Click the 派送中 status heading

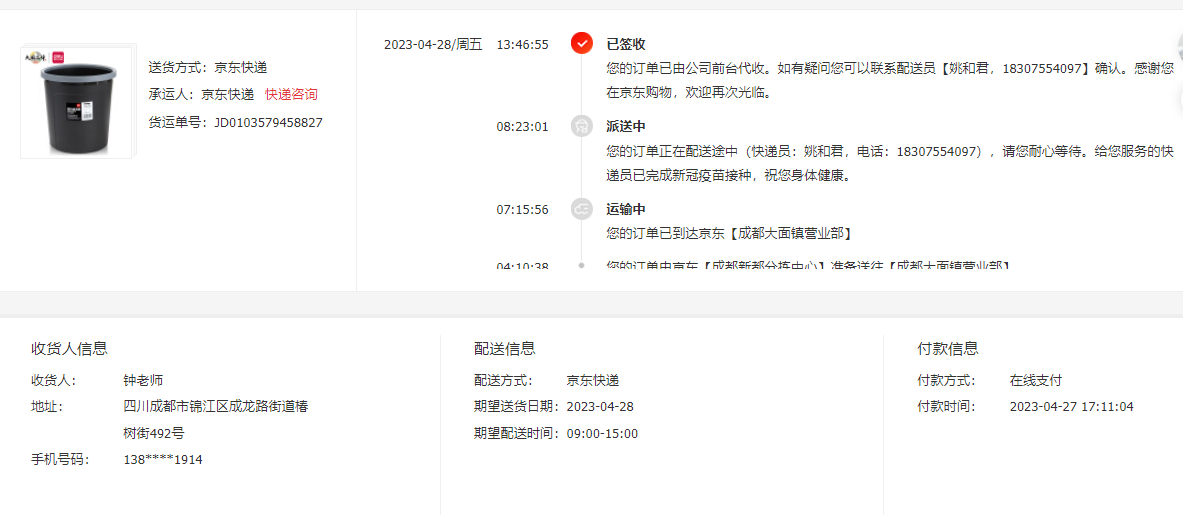(626, 127)
